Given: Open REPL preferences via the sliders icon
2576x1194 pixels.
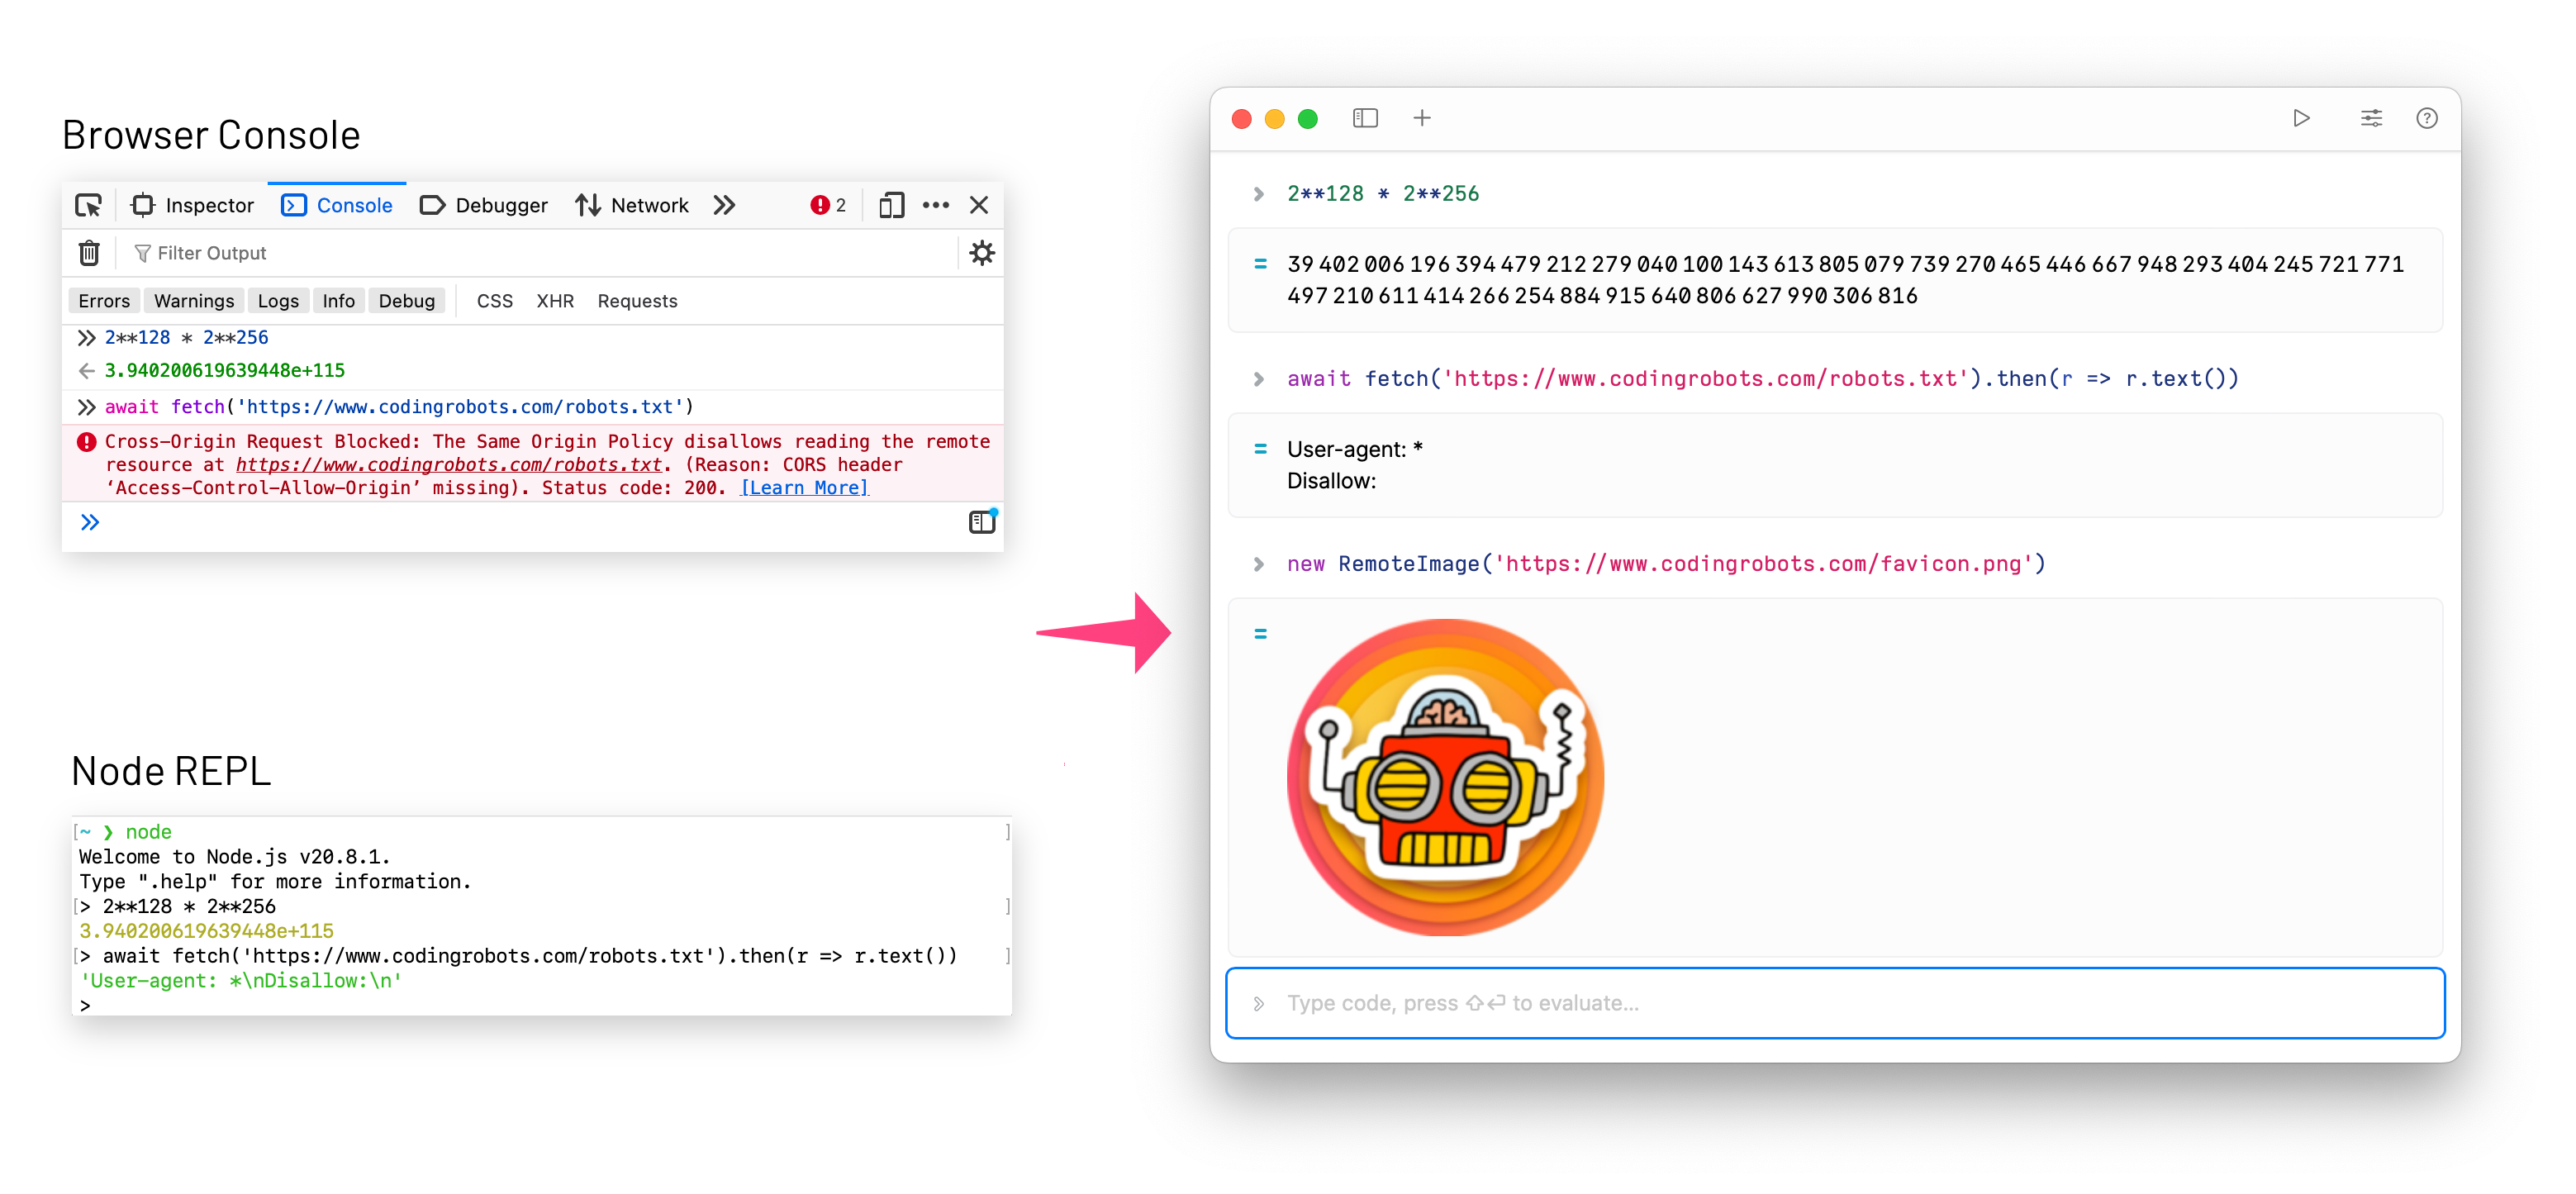Looking at the screenshot, I should point(2371,118).
